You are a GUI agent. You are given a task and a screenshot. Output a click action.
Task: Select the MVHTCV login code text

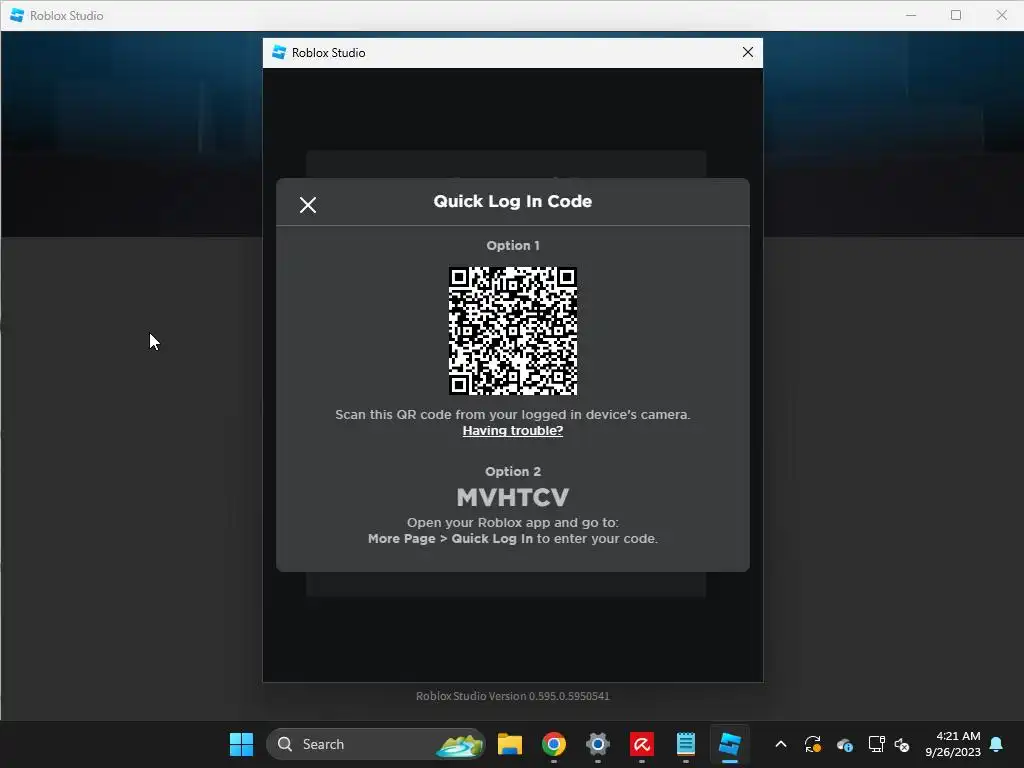[513, 498]
